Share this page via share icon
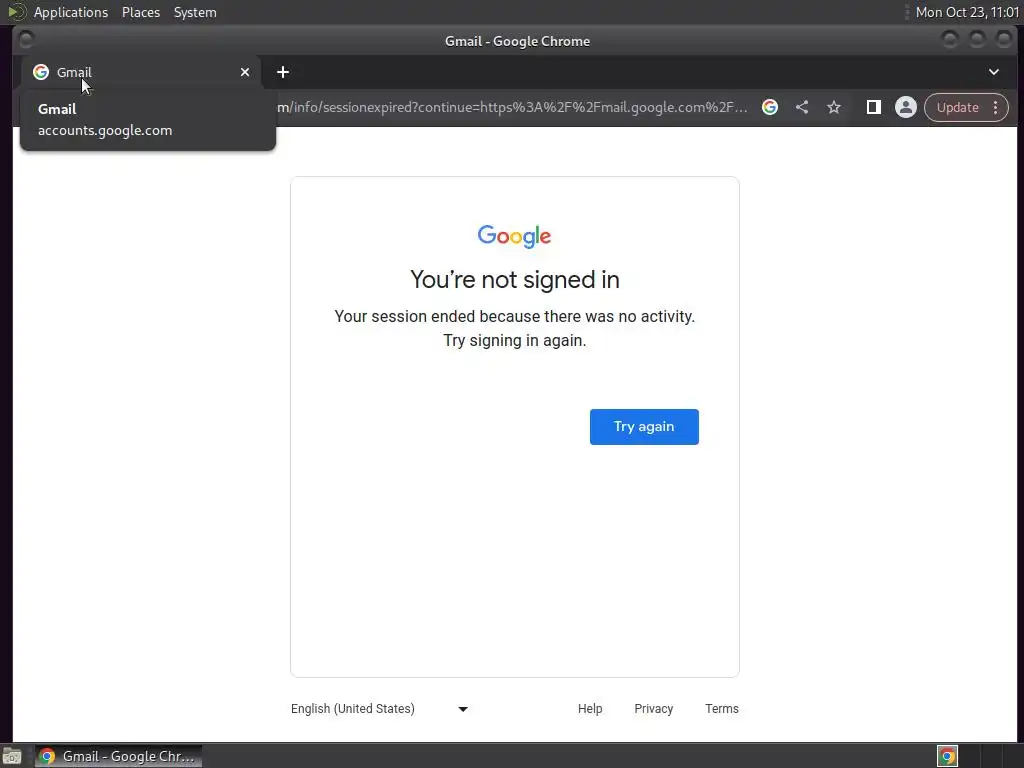This screenshot has height=768, width=1024. coord(802,107)
